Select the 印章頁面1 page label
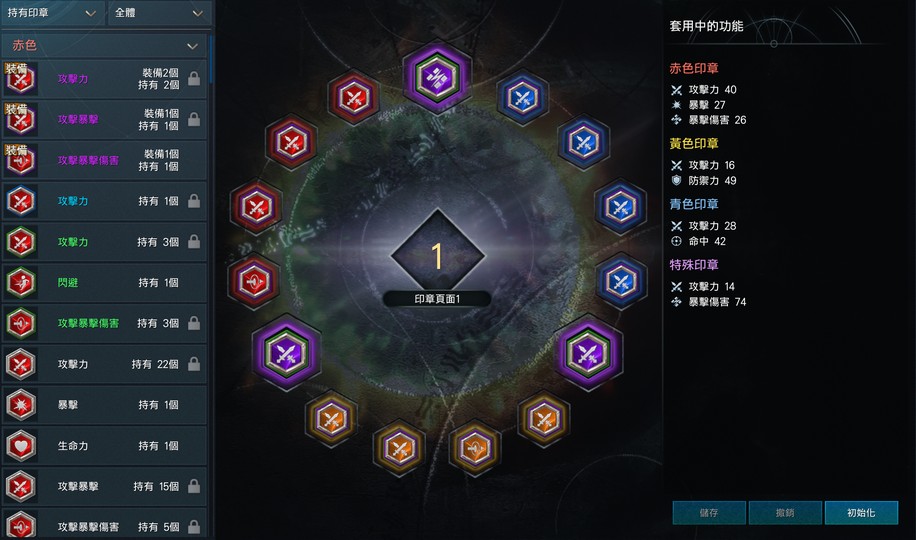Viewport: 916px width, 540px height. coord(437,299)
